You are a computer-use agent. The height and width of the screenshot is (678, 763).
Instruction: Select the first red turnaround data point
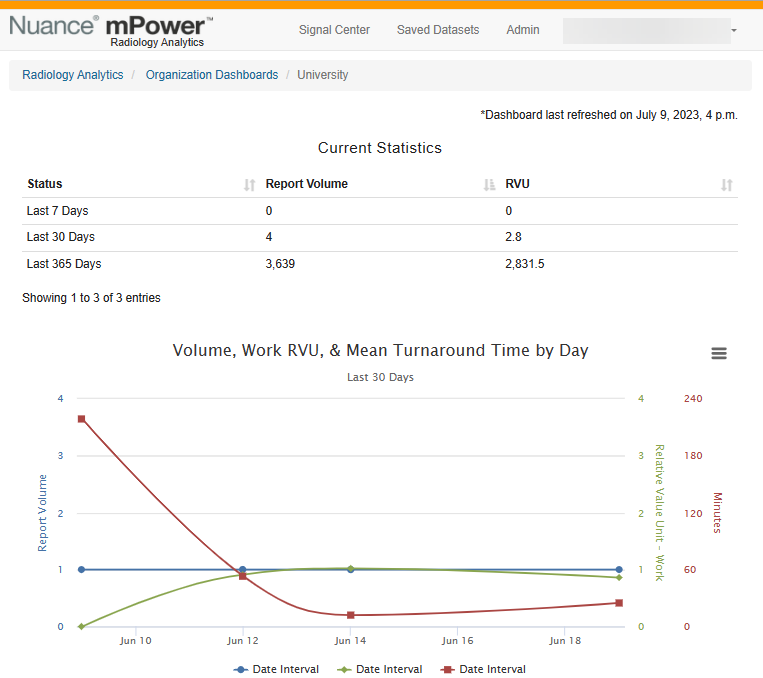click(x=82, y=419)
